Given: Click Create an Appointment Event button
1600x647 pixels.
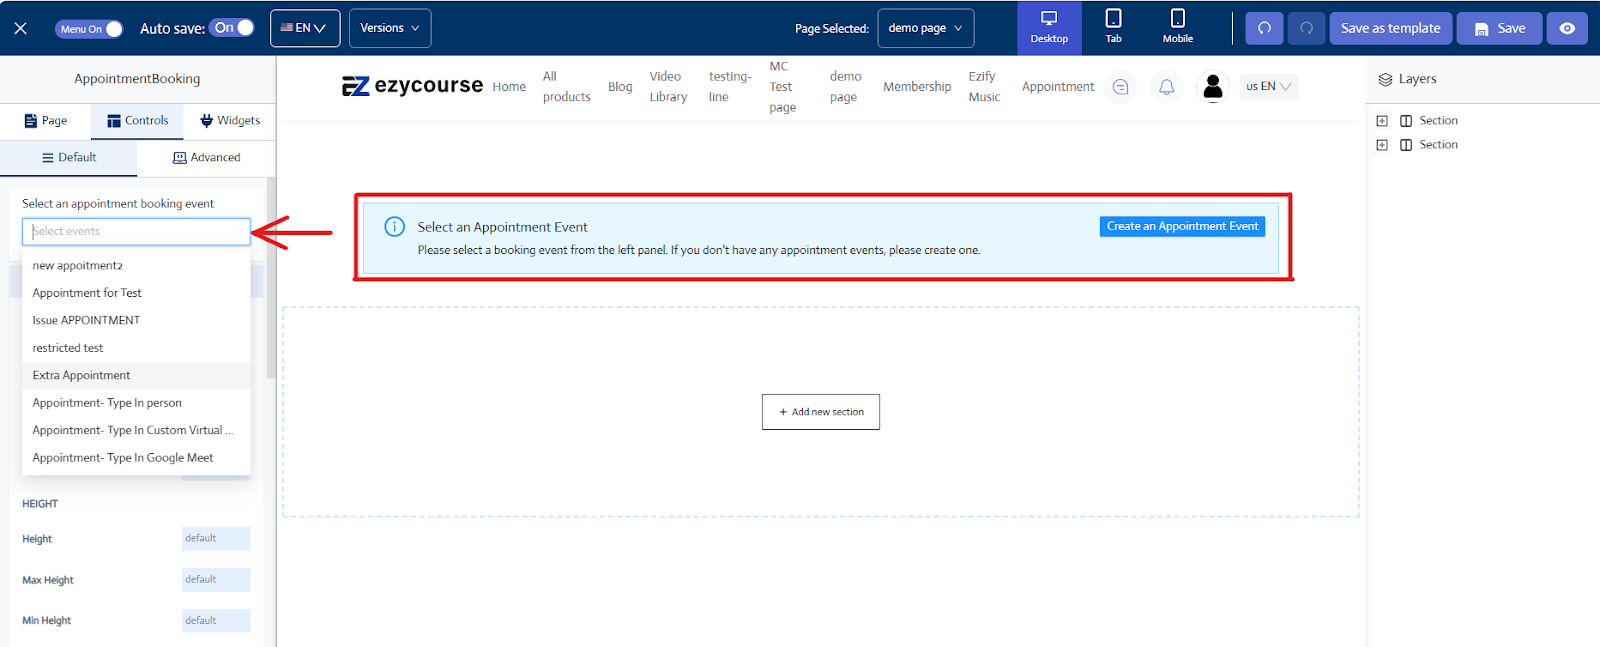Looking at the screenshot, I should click(x=1182, y=227).
